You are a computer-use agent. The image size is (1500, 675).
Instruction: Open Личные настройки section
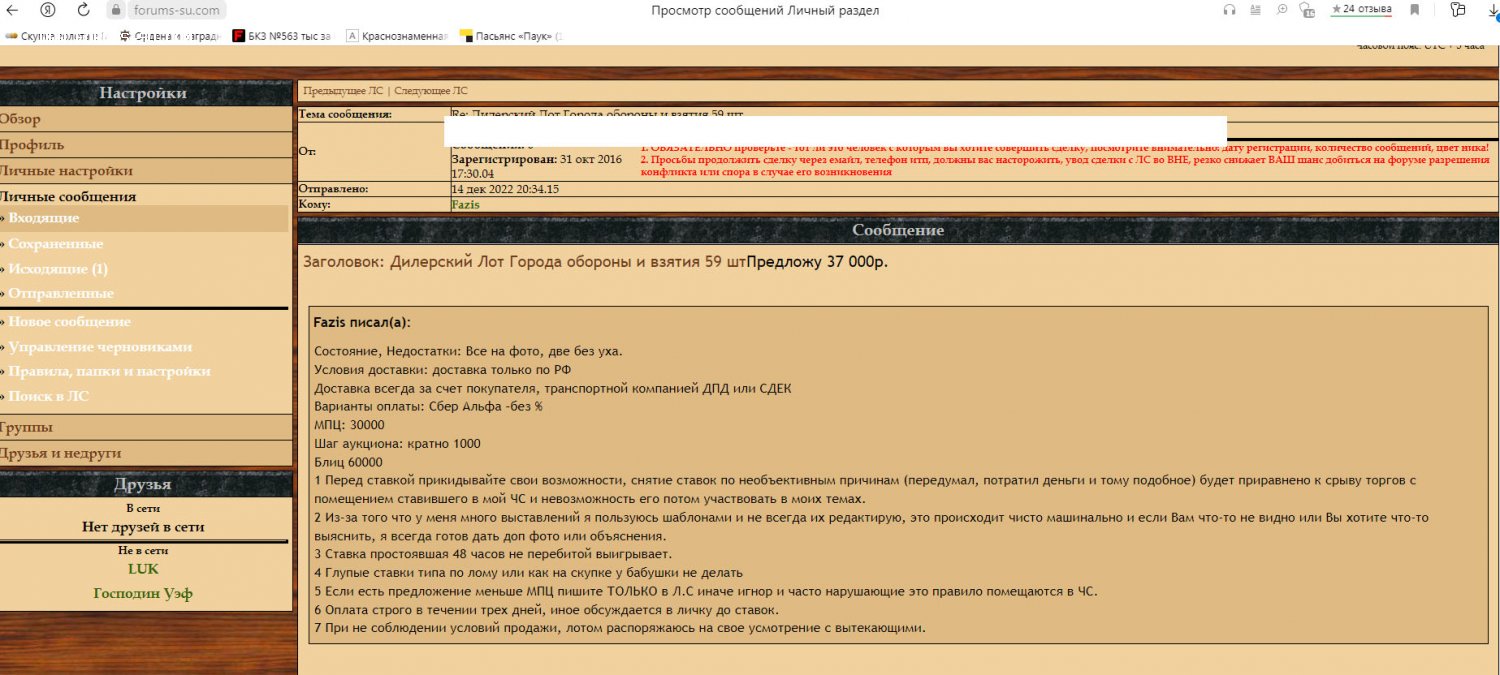67,171
